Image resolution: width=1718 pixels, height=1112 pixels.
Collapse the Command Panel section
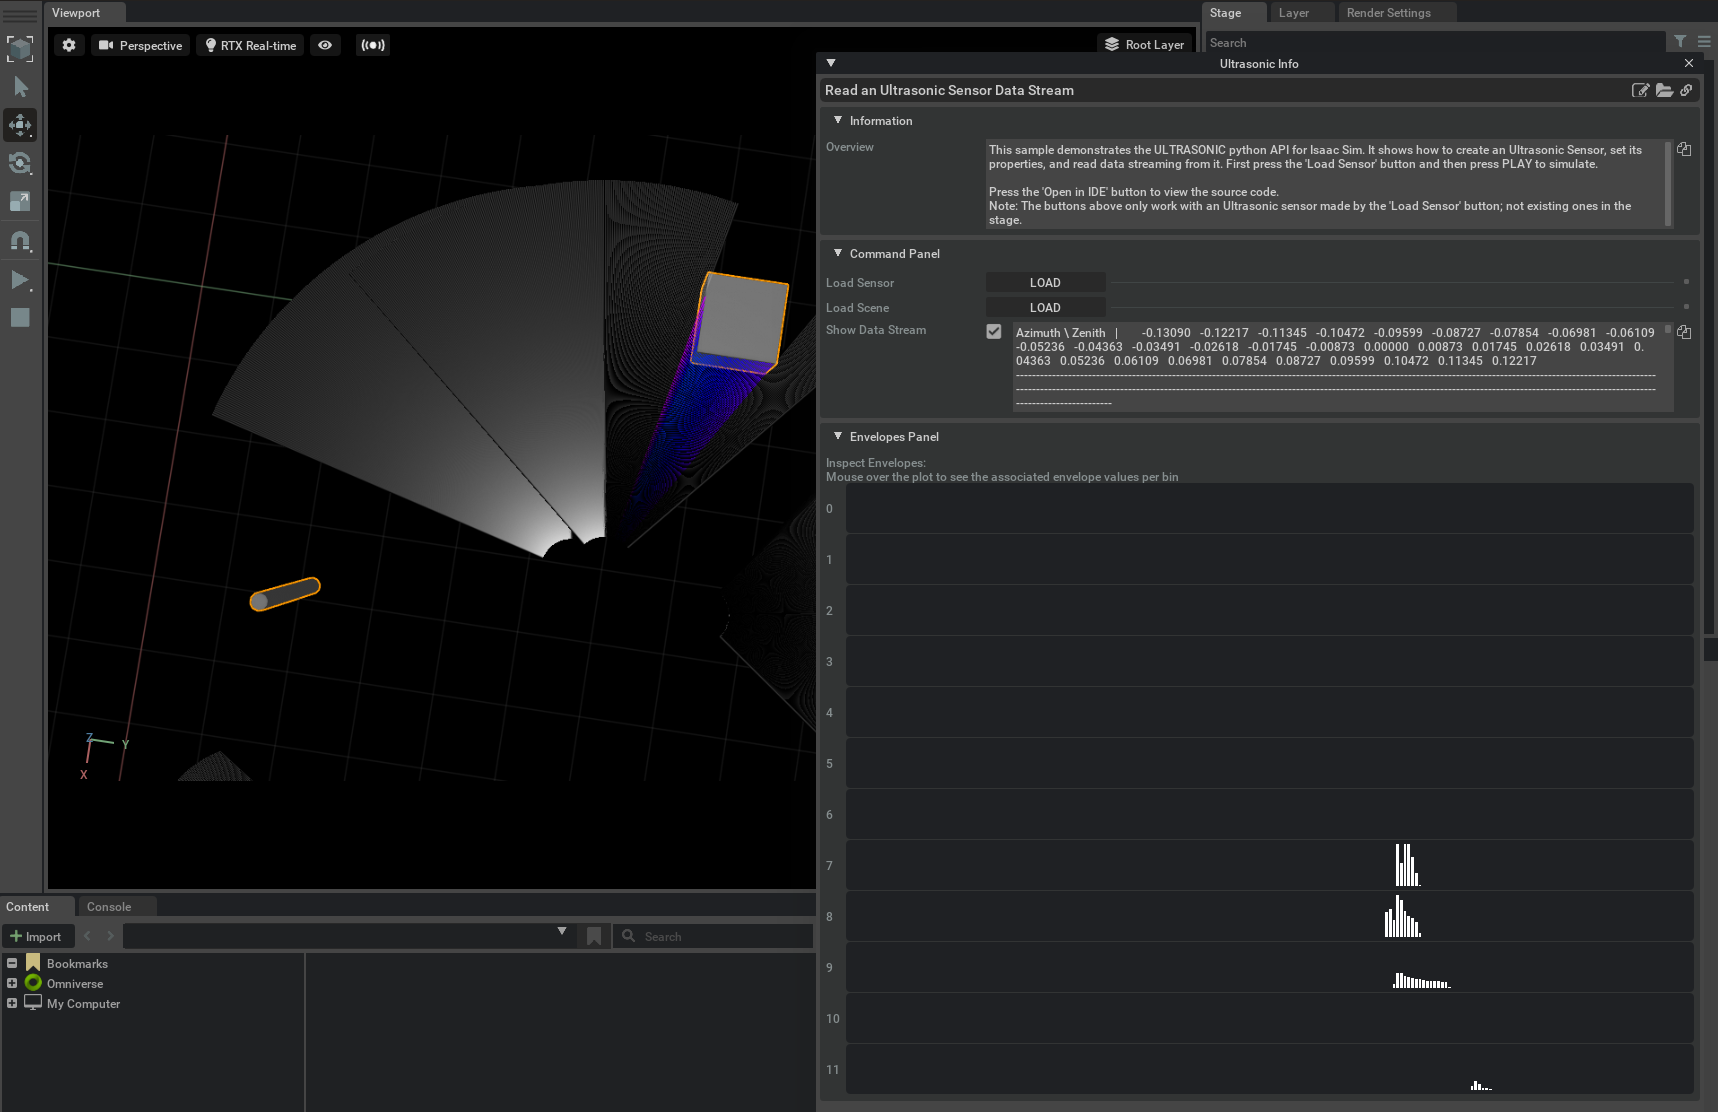pyautogui.click(x=838, y=253)
